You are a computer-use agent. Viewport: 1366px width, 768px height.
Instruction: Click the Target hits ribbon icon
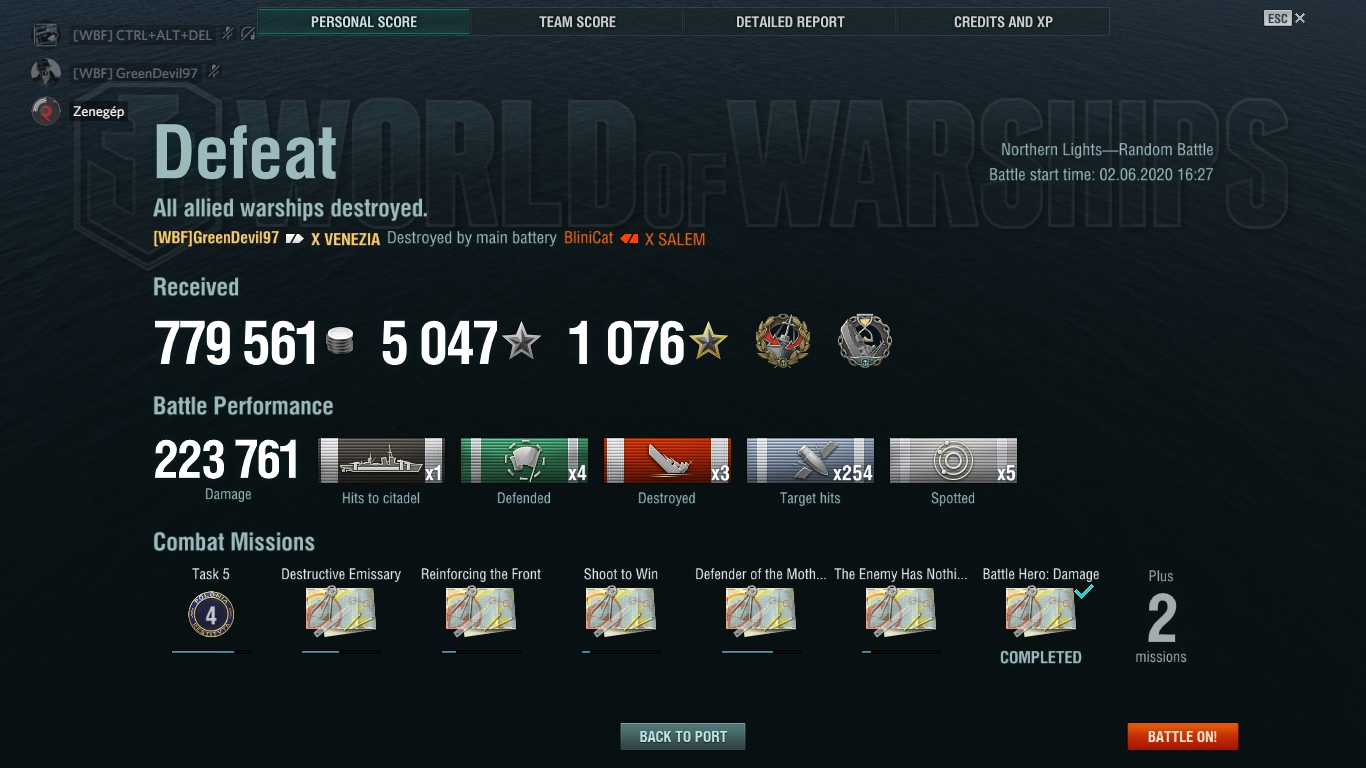(810, 461)
